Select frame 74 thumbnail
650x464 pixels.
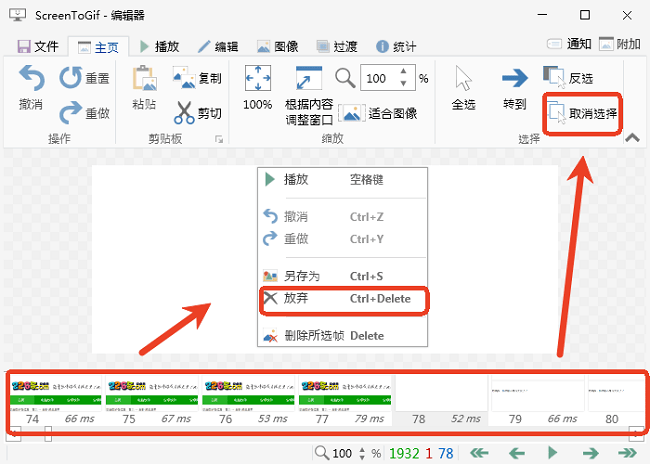[x=56, y=400]
